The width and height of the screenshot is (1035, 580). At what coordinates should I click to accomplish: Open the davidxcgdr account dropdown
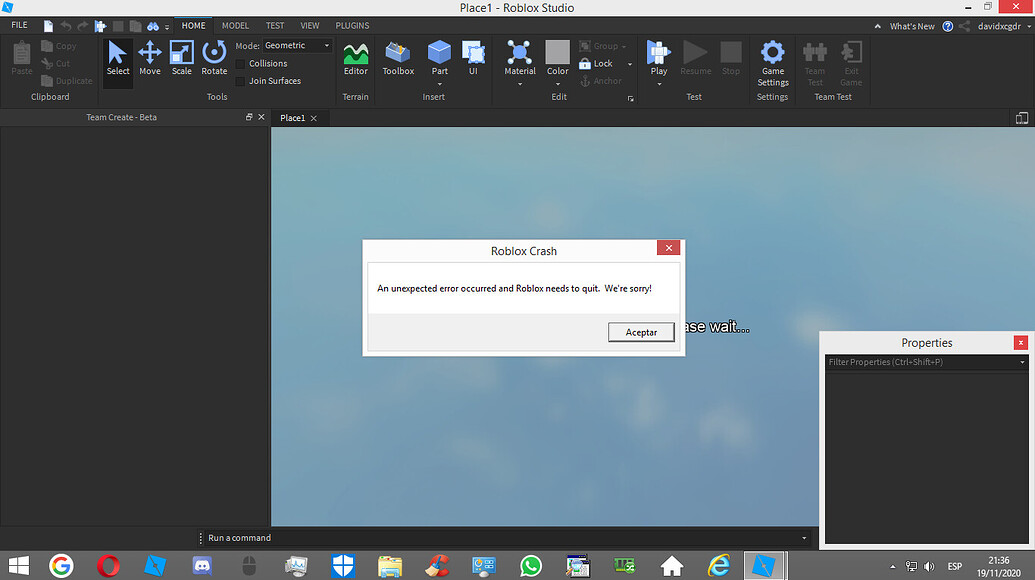click(x=1004, y=26)
